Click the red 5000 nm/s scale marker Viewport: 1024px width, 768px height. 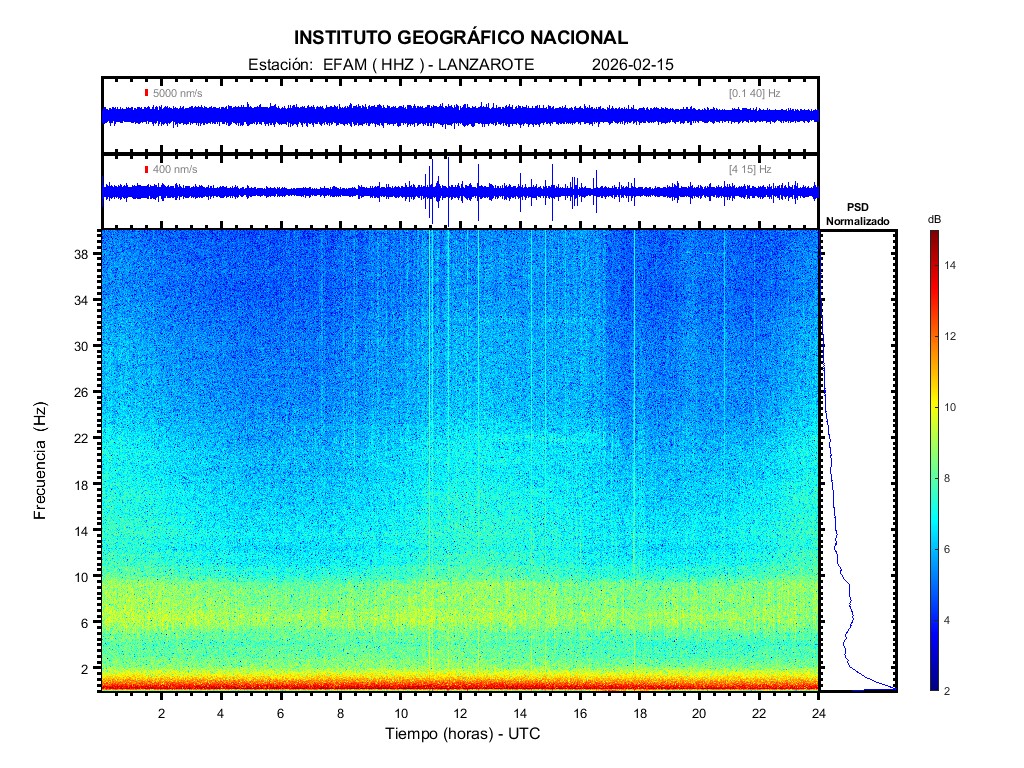(146, 93)
